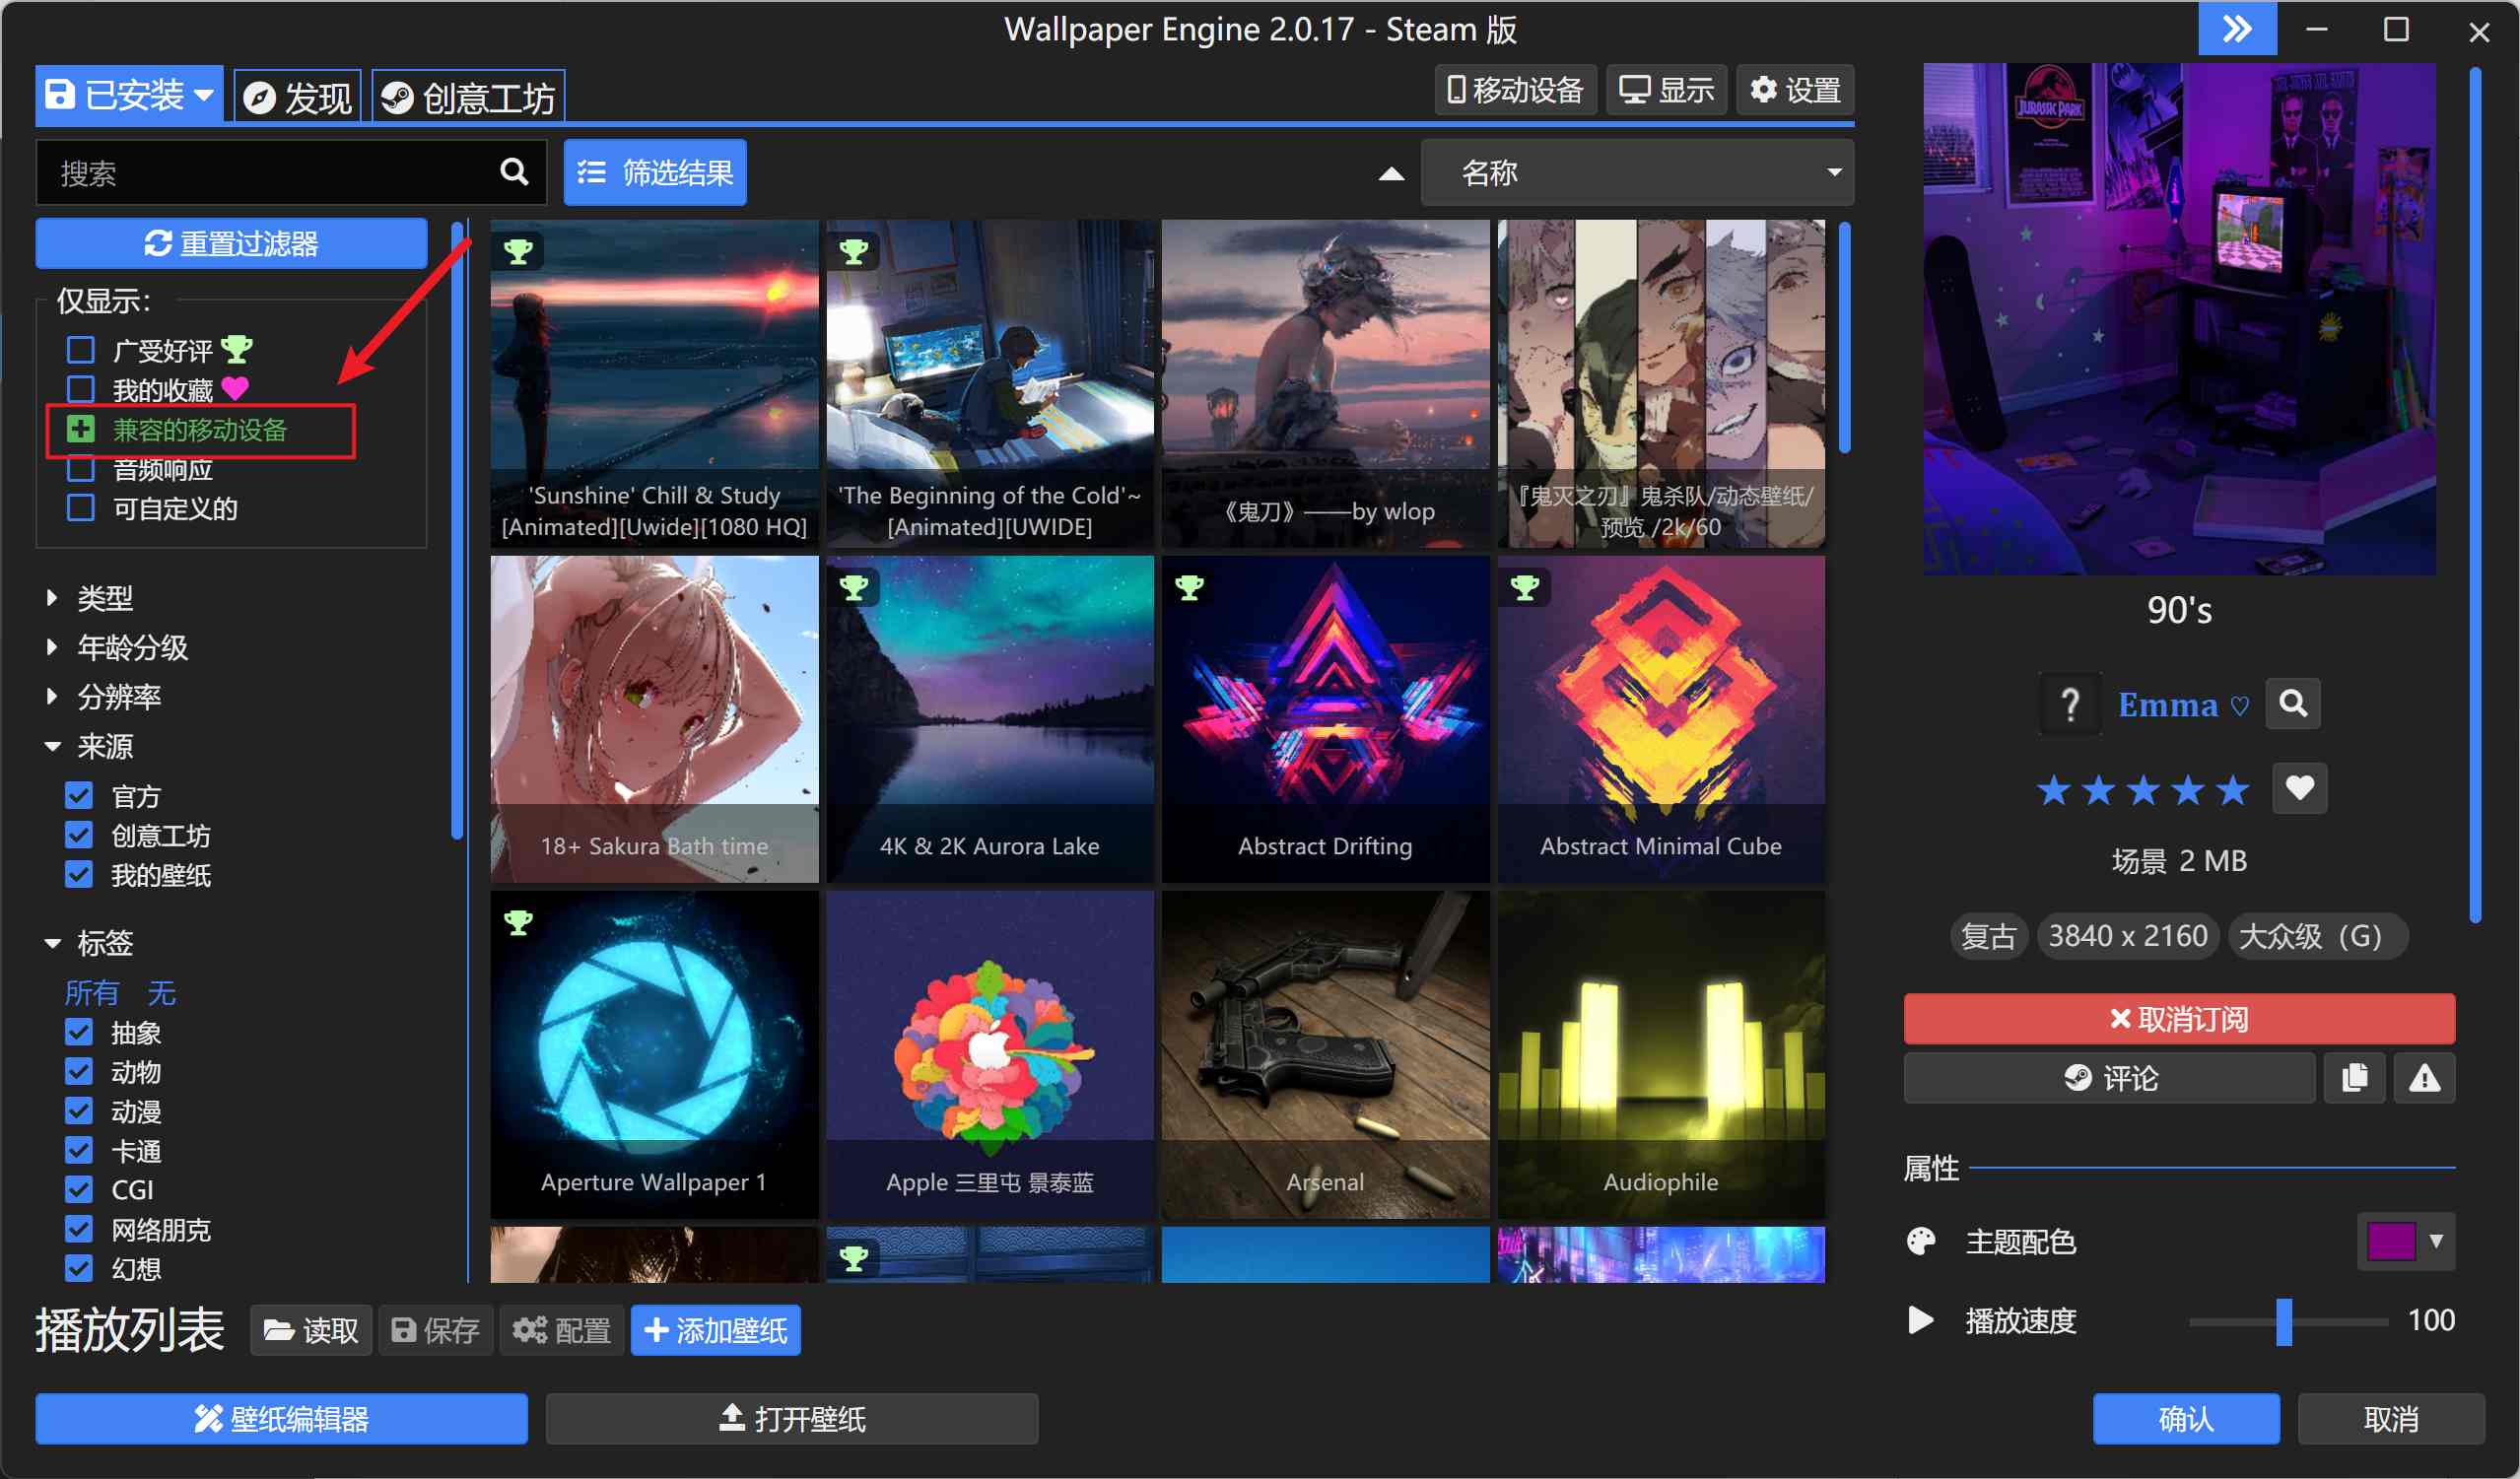Open 评论 comments on Steam
Viewport: 2520px width, 1479px height.
point(2110,1078)
